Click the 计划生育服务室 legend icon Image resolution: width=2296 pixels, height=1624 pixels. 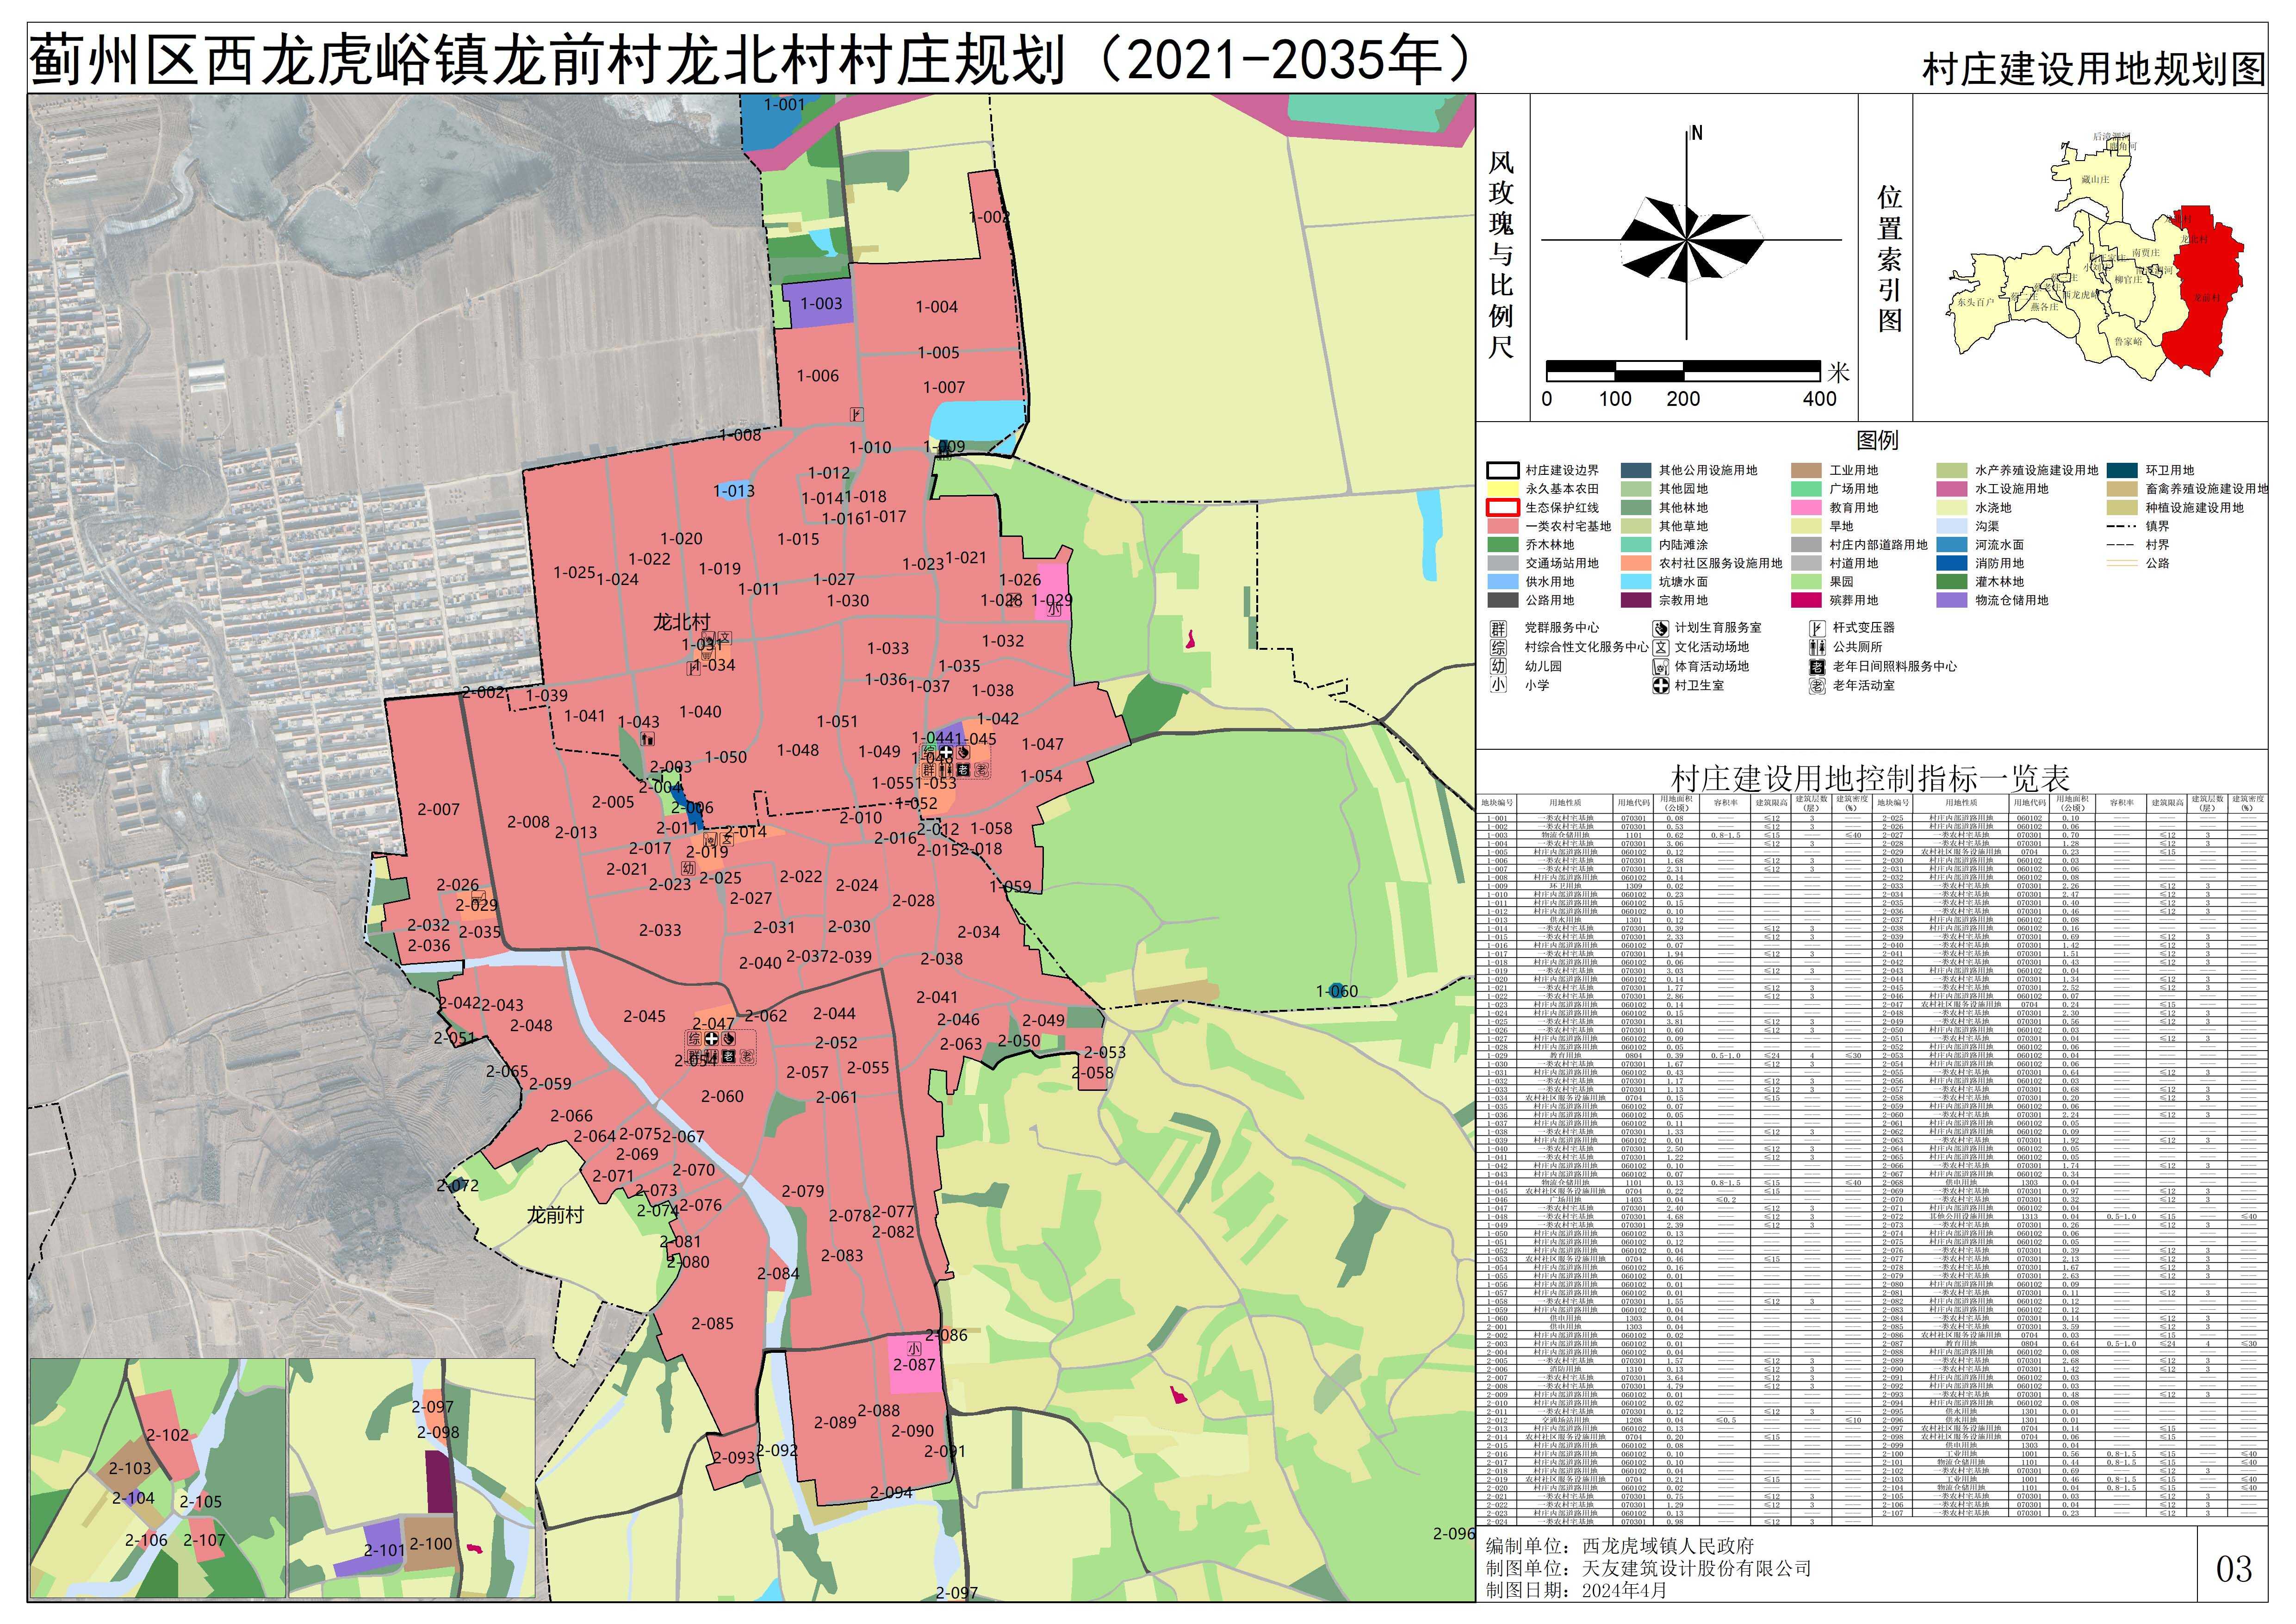pos(1661,628)
